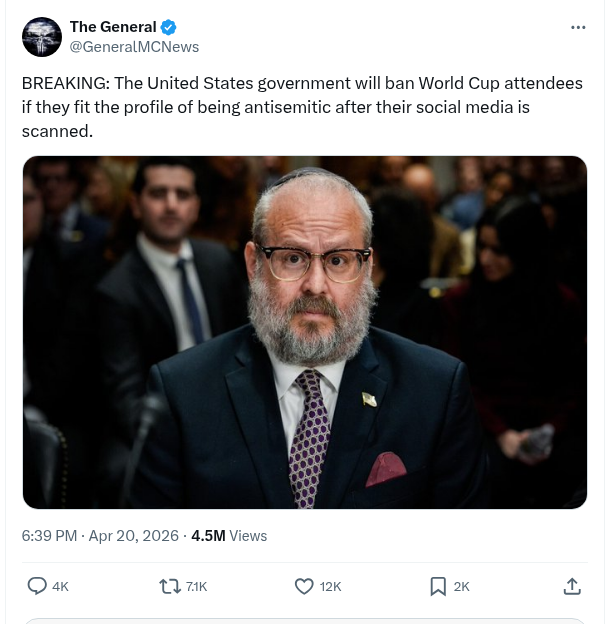Viewport: 608px width, 624px height.
Task: Visit the @GeneralMCNews handle link
Action: 134,47
